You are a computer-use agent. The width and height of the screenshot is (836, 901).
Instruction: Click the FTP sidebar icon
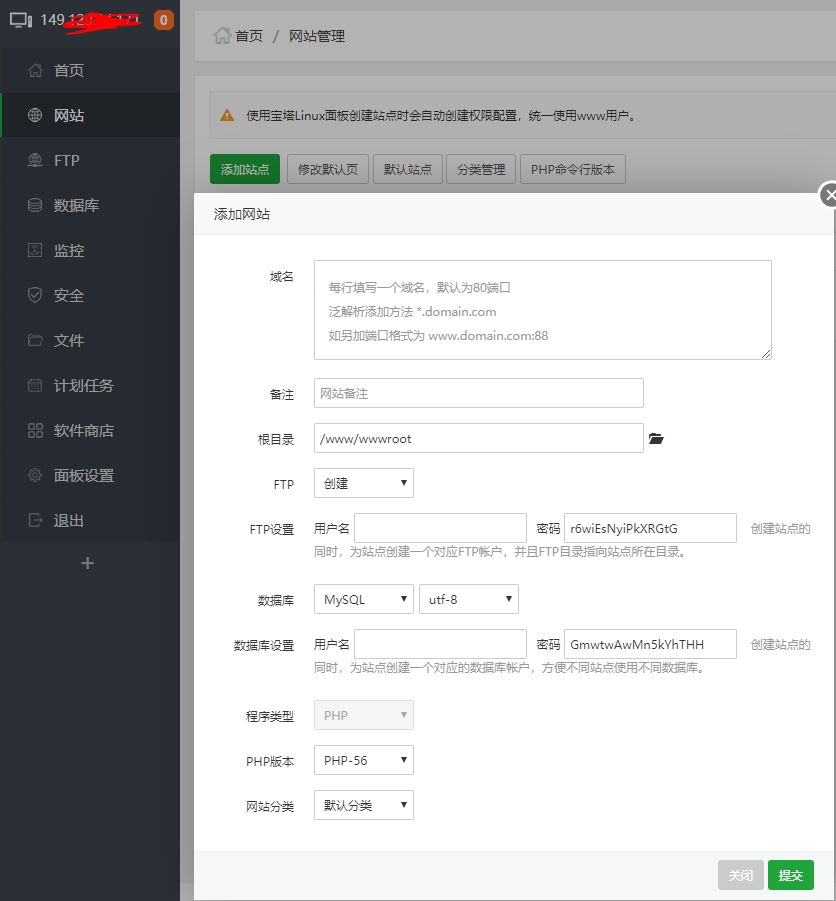[35, 160]
